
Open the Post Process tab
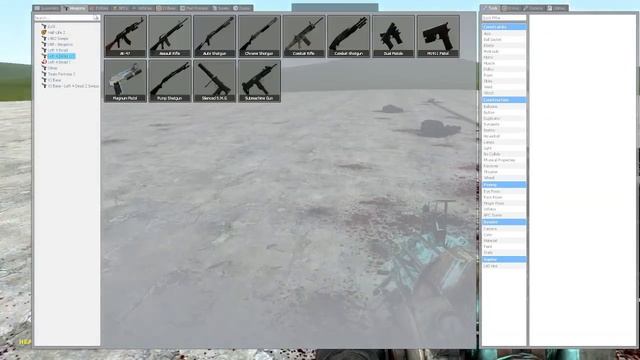194,8
